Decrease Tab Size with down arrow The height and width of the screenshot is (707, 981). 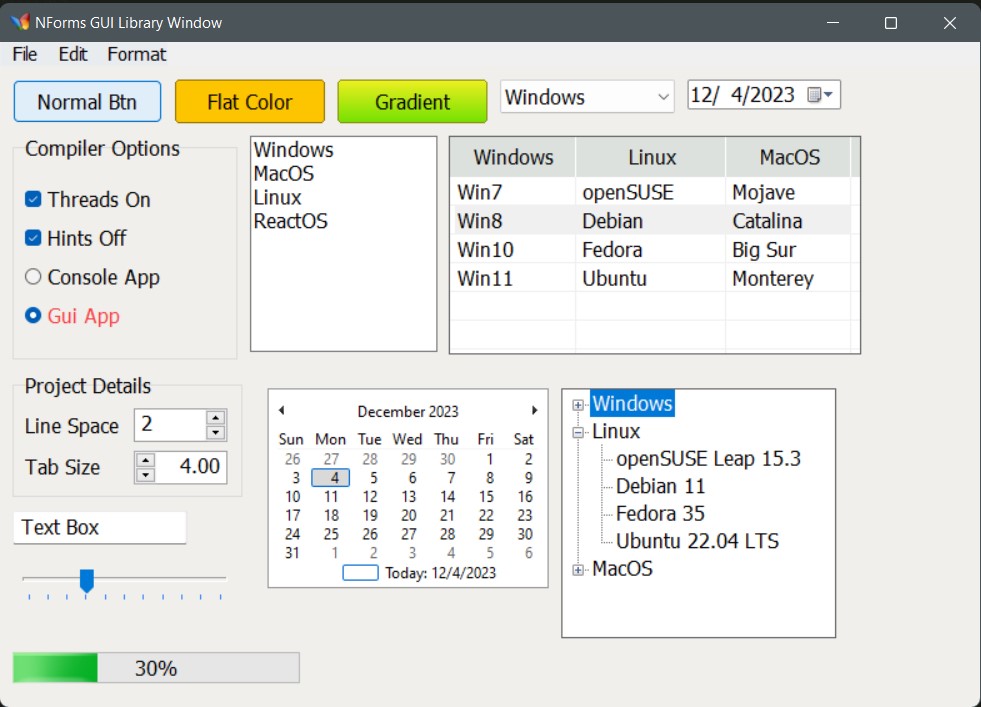click(145, 475)
